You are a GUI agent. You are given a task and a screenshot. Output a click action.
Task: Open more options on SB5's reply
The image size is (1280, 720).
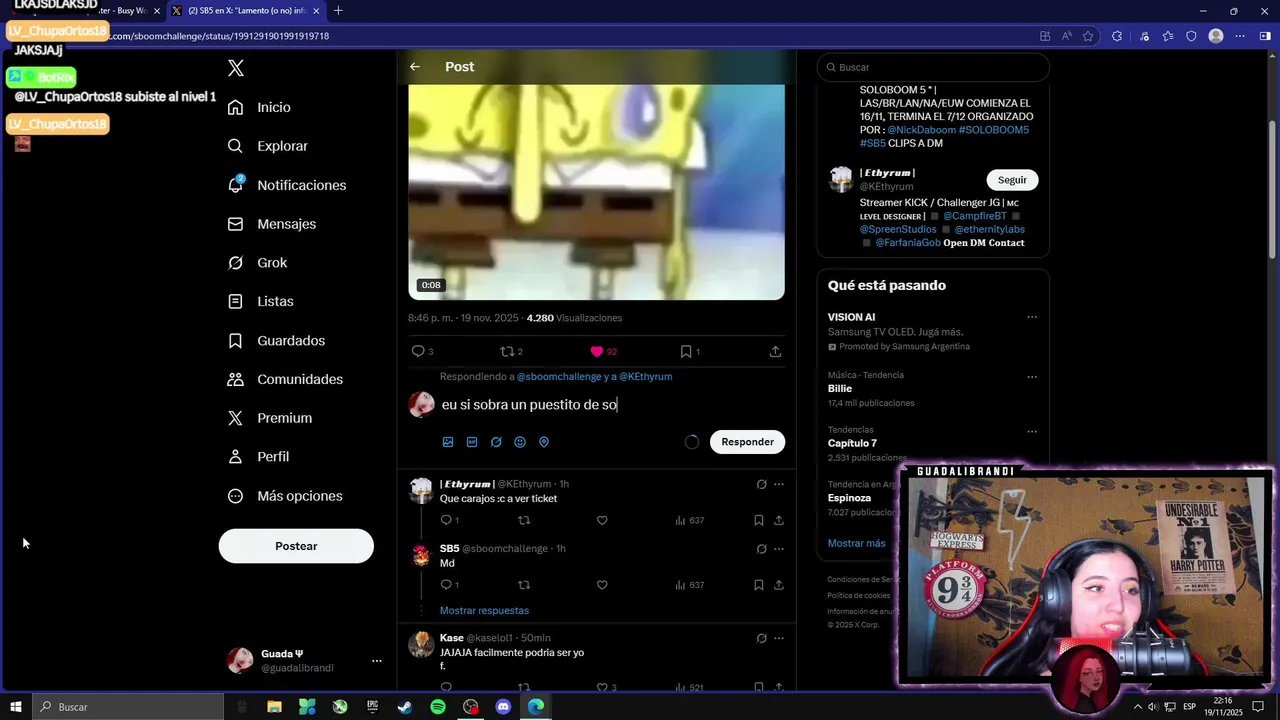779,549
